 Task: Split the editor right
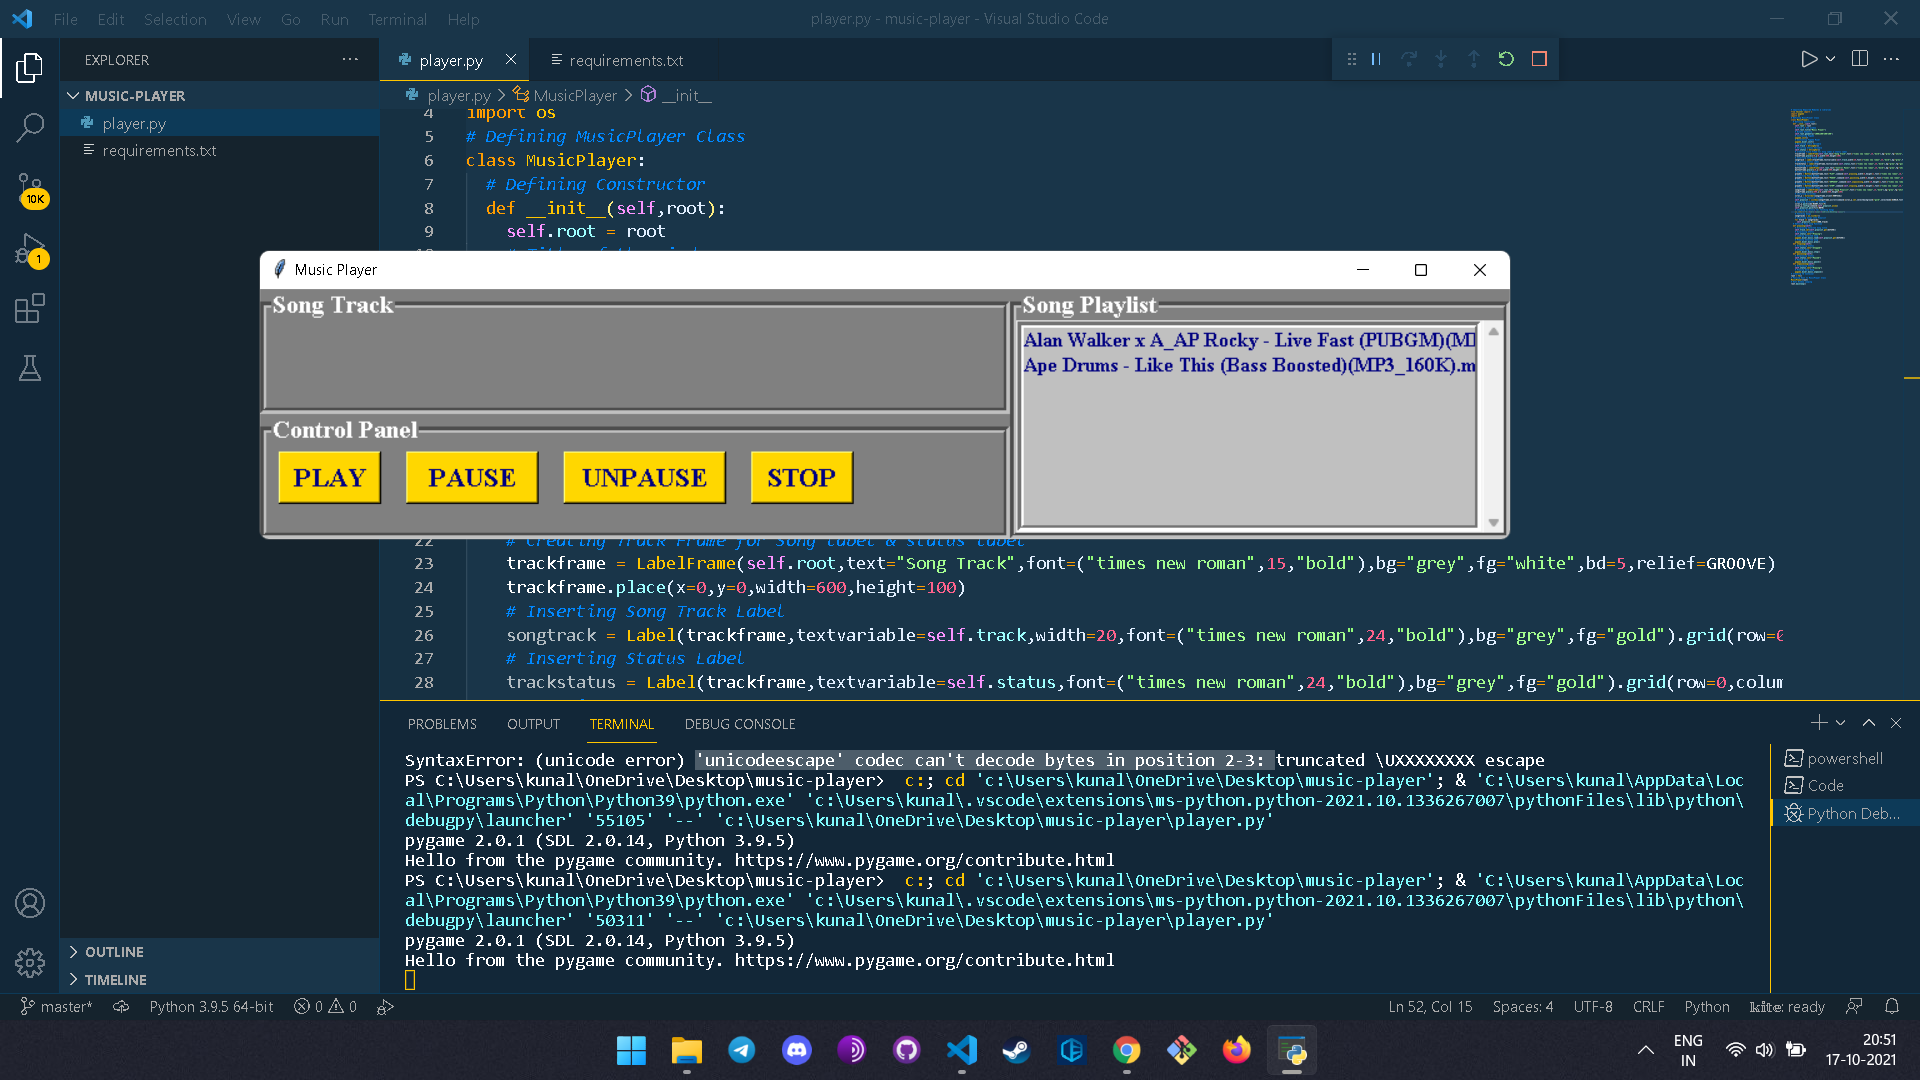pos(1860,59)
